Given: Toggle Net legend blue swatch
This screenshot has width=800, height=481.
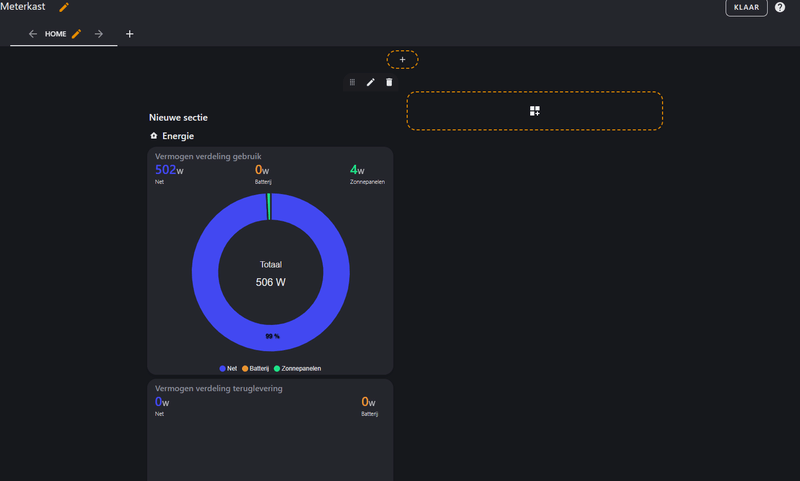Looking at the screenshot, I should click(222, 368).
